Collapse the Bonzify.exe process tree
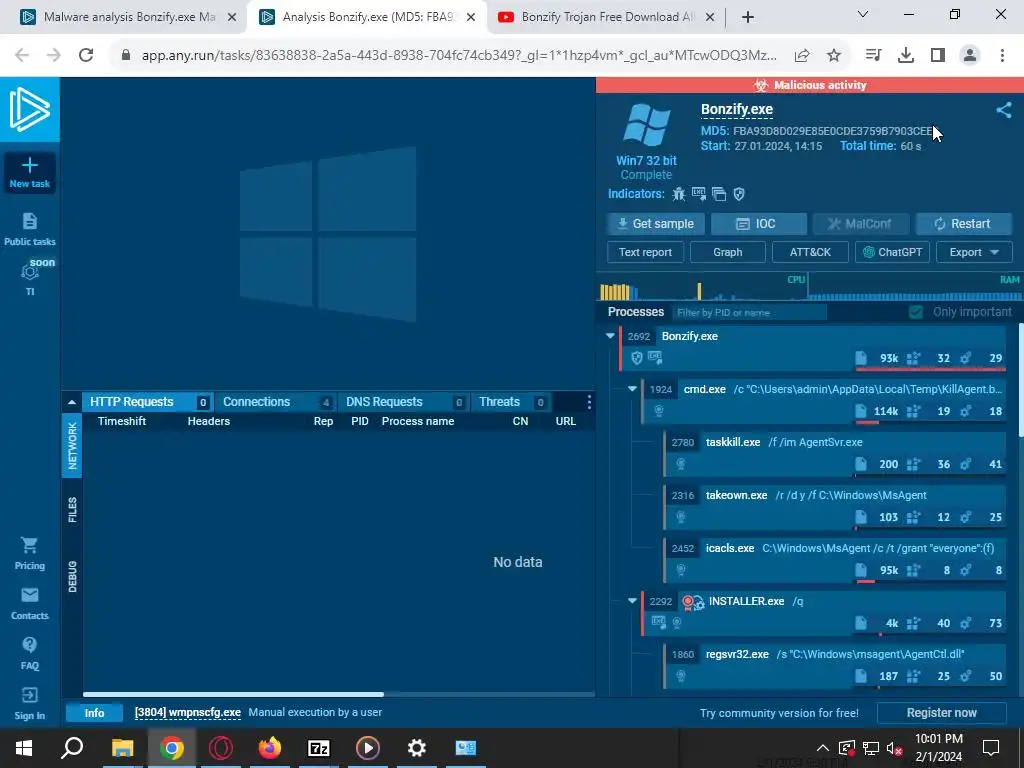This screenshot has width=1024, height=768. [x=611, y=336]
